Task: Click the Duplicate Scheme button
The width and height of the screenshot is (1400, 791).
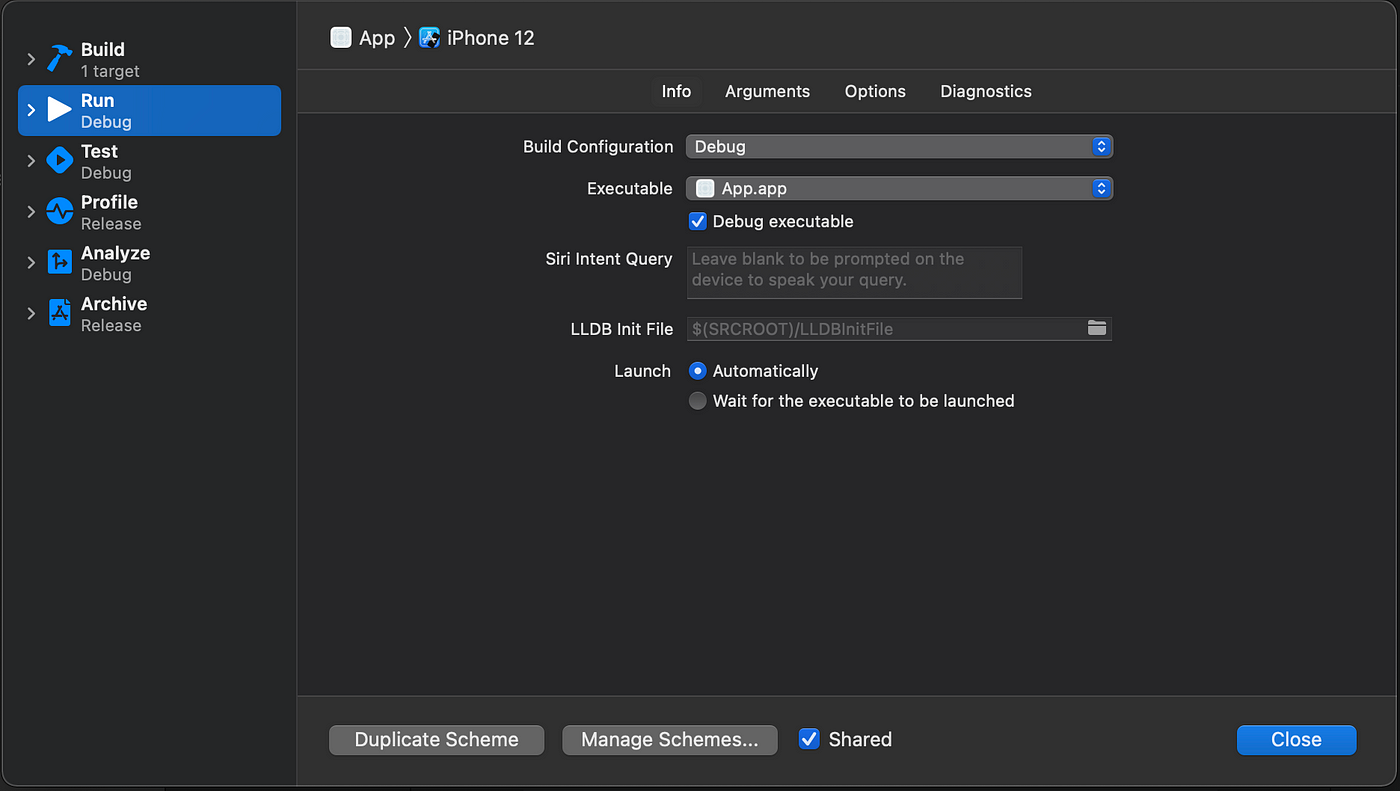Action: point(437,740)
